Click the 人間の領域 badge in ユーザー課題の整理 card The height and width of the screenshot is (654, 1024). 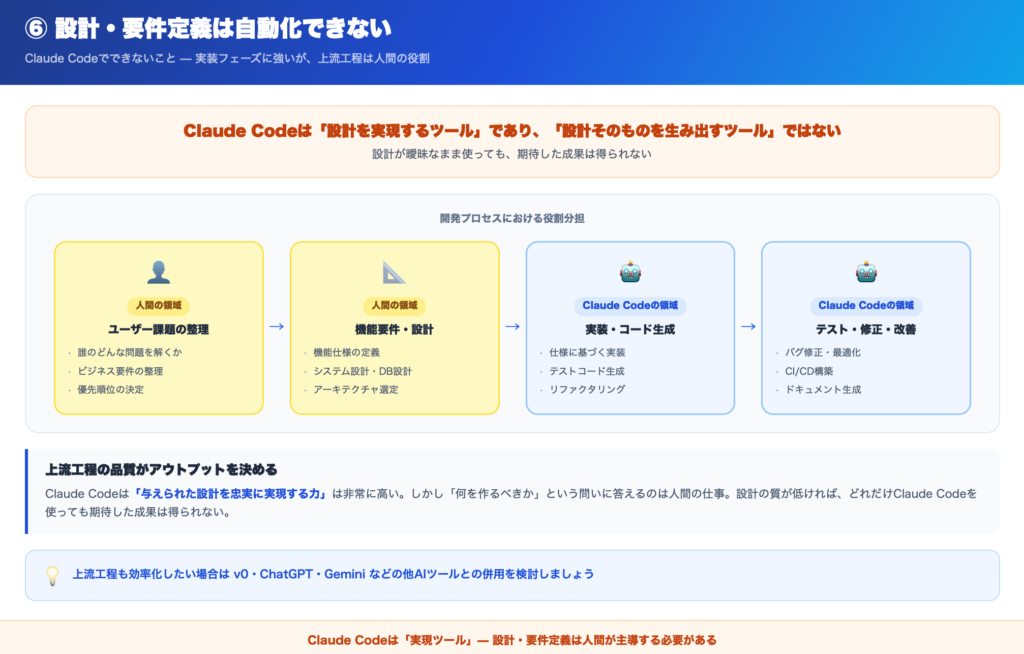coord(159,306)
